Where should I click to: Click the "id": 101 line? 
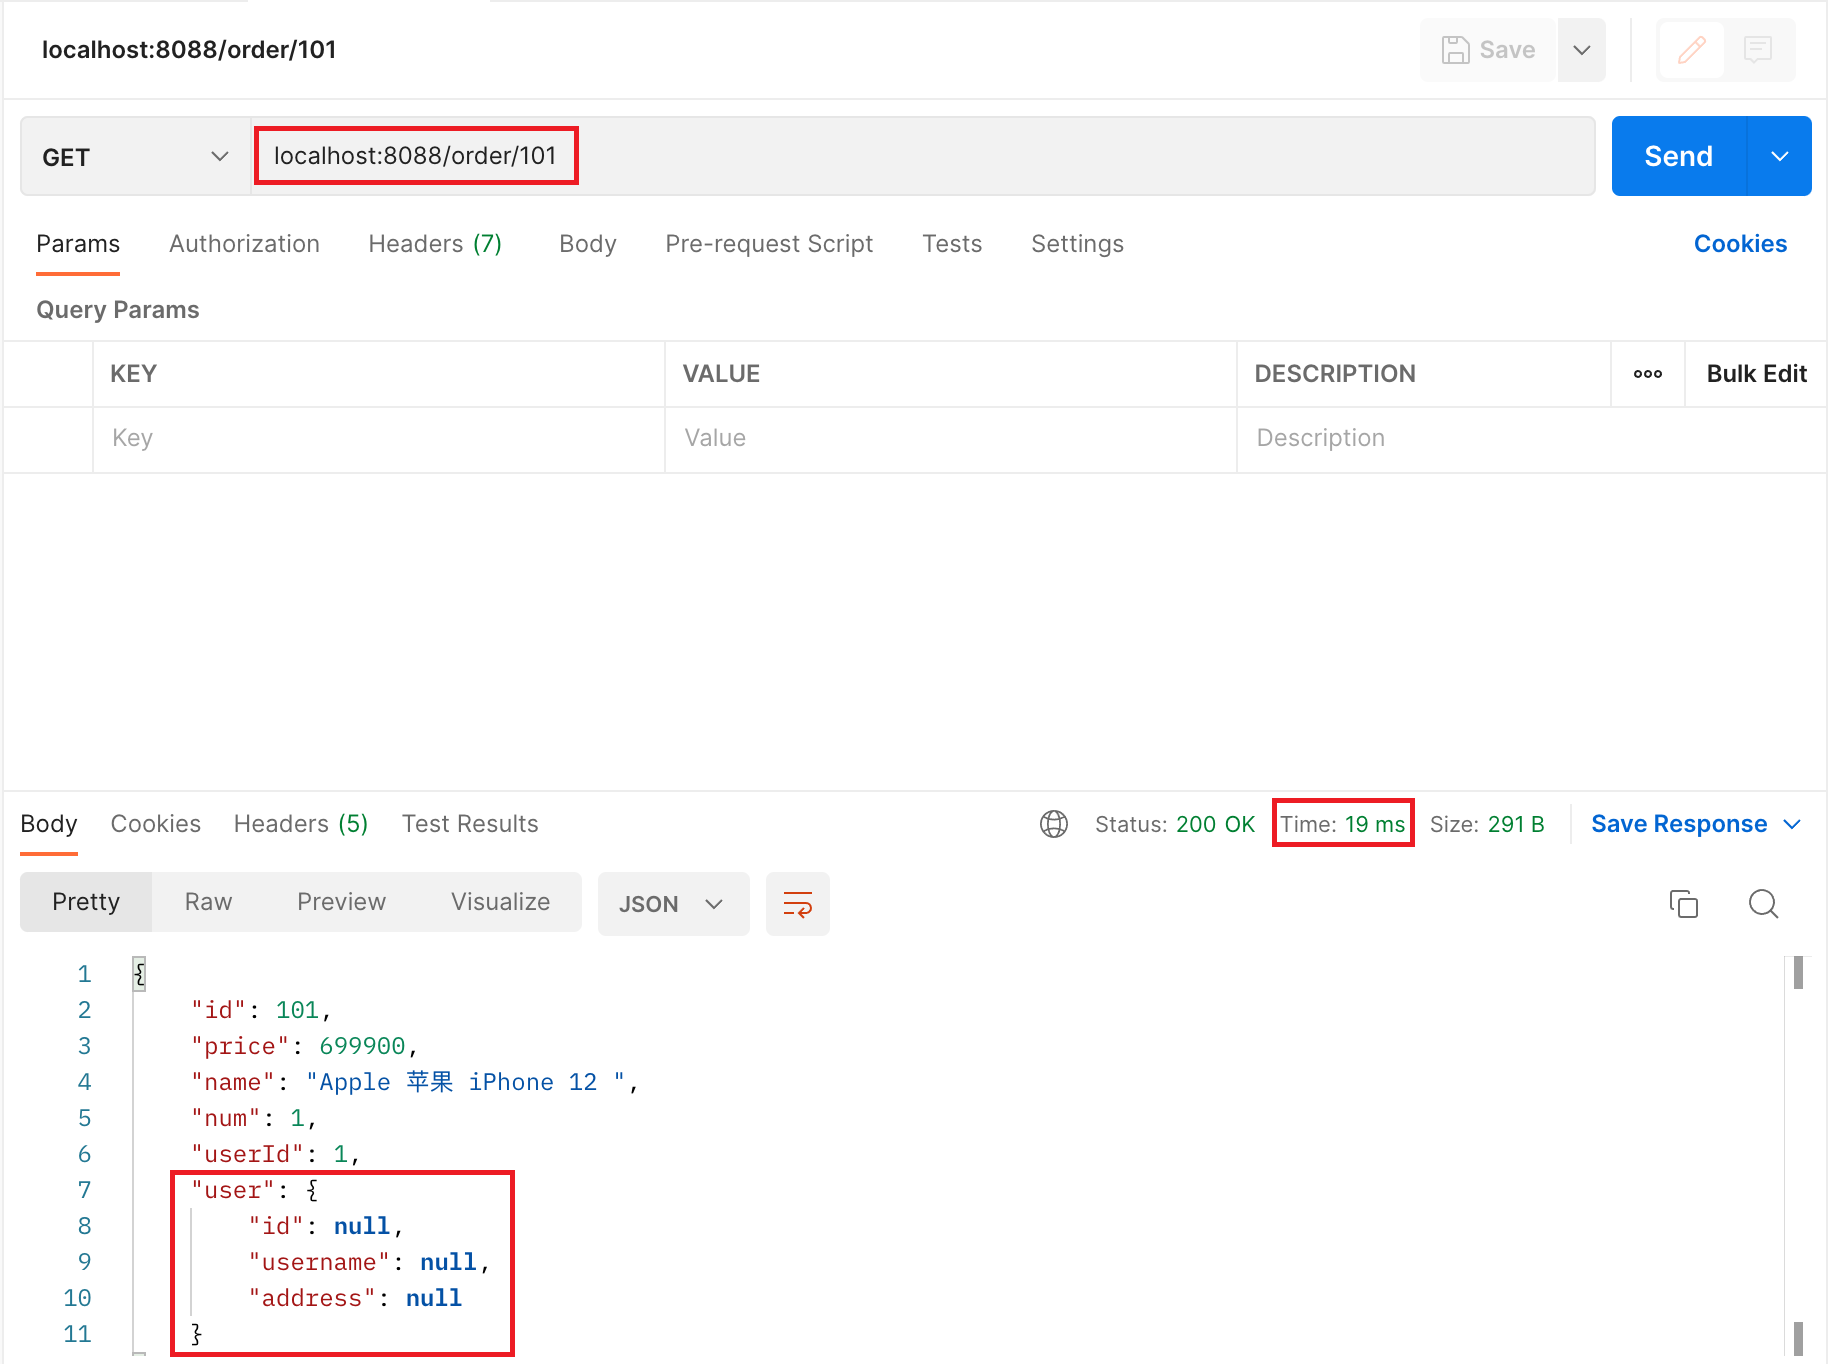[x=260, y=1010]
